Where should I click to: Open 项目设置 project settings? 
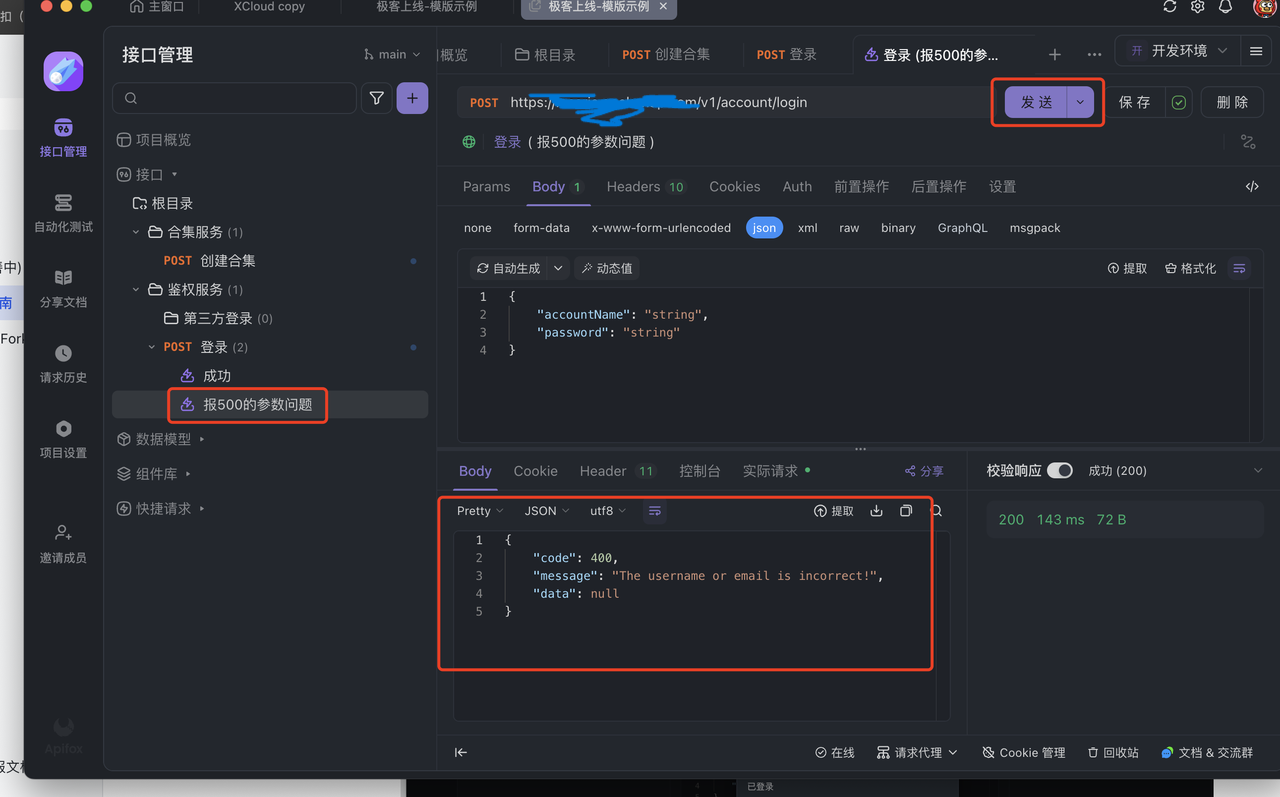[63, 438]
